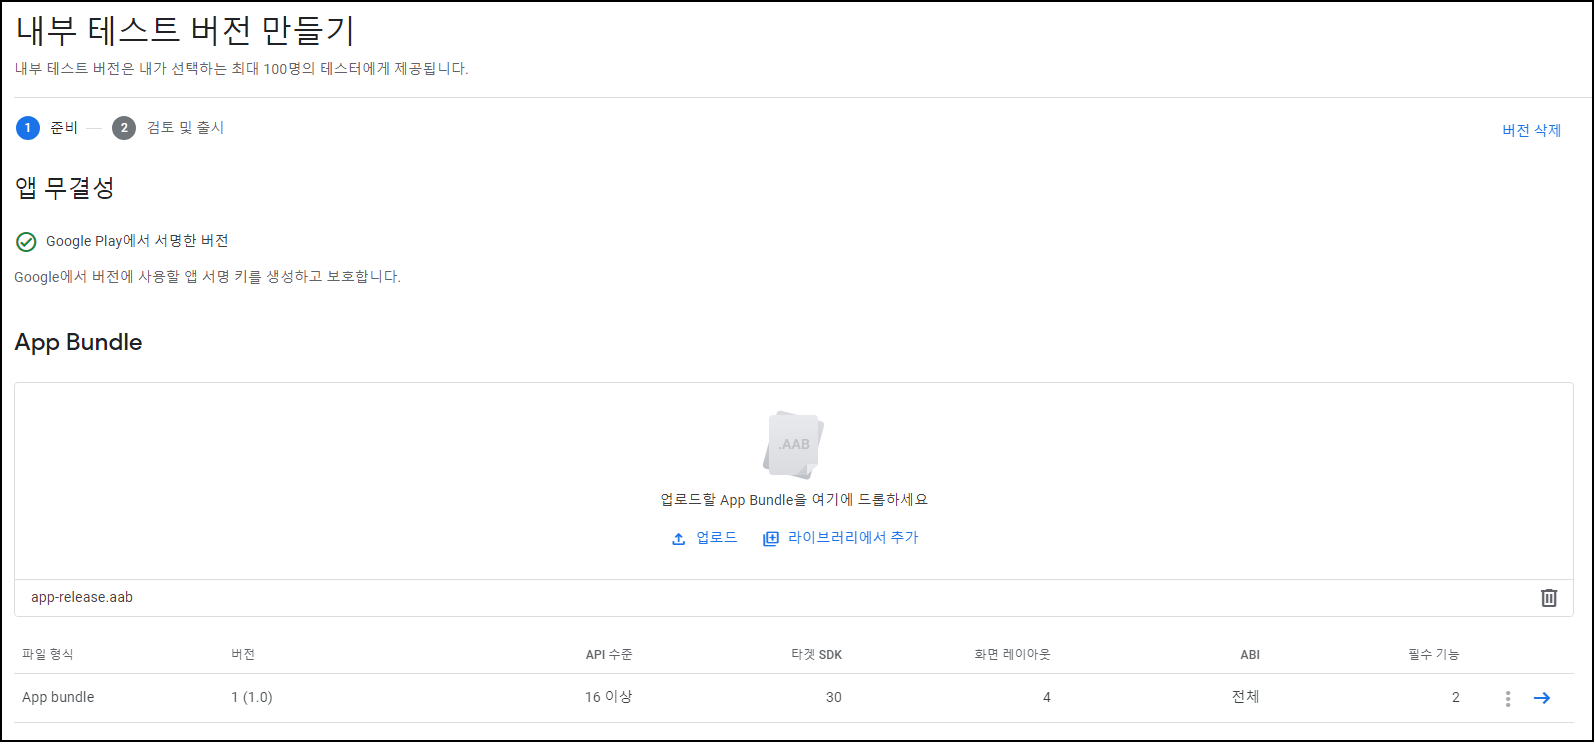Click the app-release.aab file name
1594x742 pixels.
[x=82, y=597]
